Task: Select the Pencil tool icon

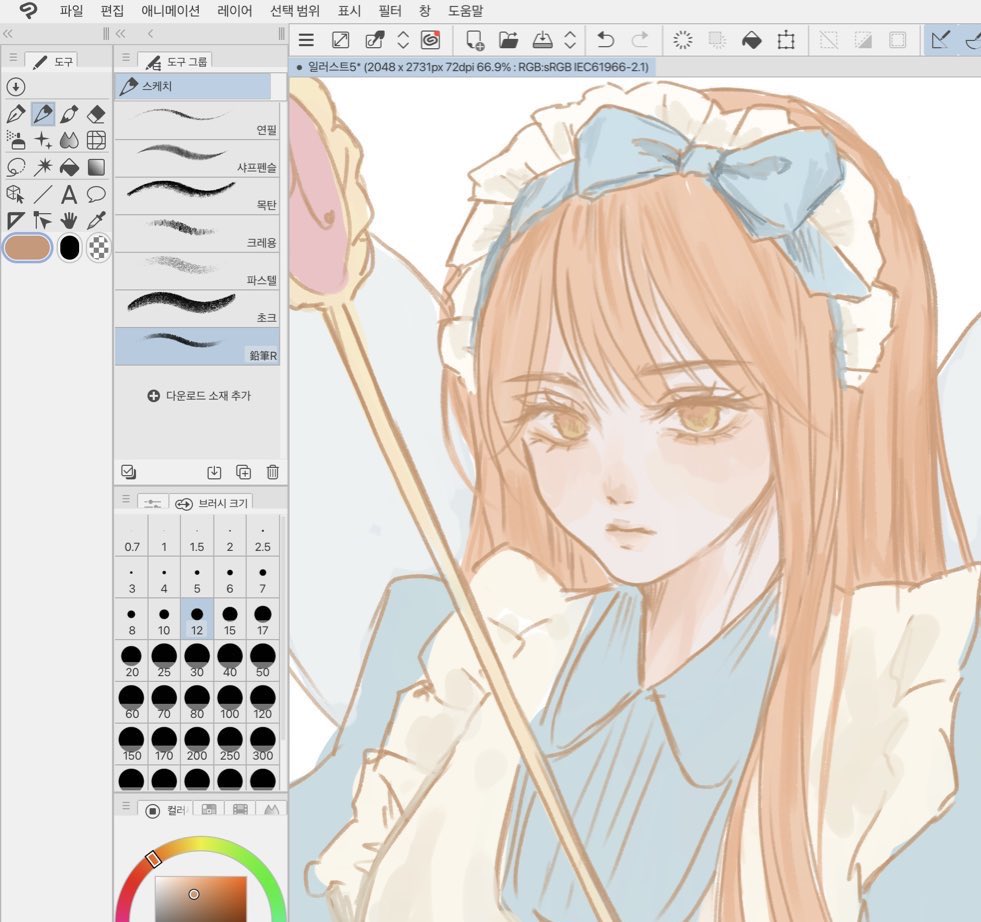Action: [x=43, y=114]
